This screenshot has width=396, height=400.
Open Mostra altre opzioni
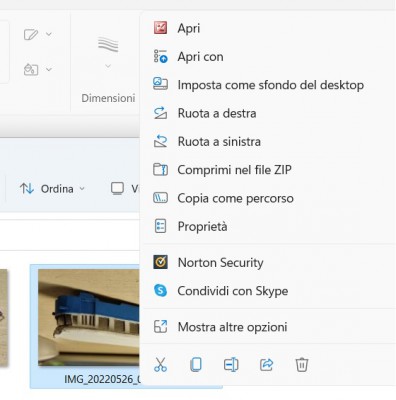268,327
